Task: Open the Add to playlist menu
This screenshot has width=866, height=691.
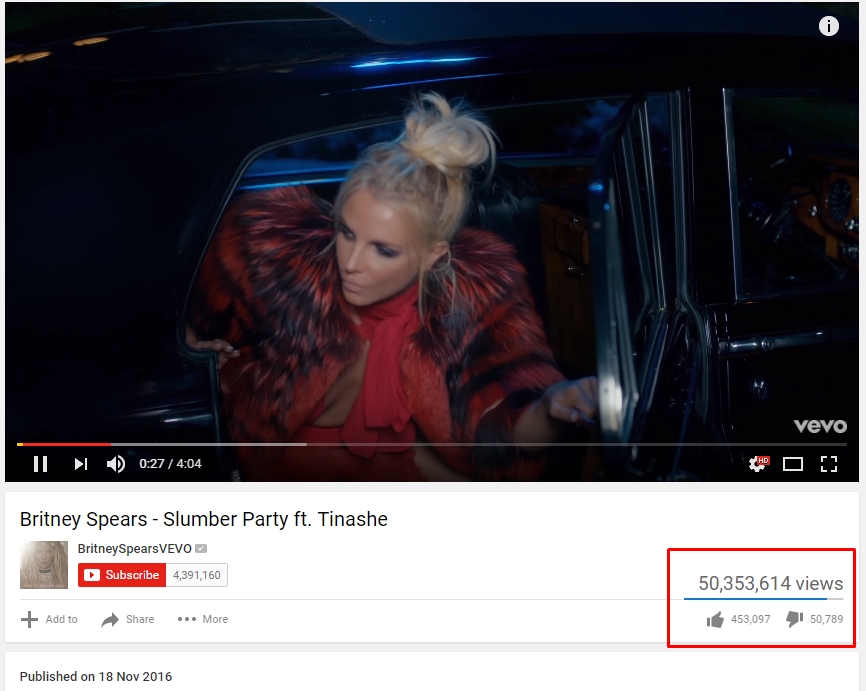Action: 49,619
